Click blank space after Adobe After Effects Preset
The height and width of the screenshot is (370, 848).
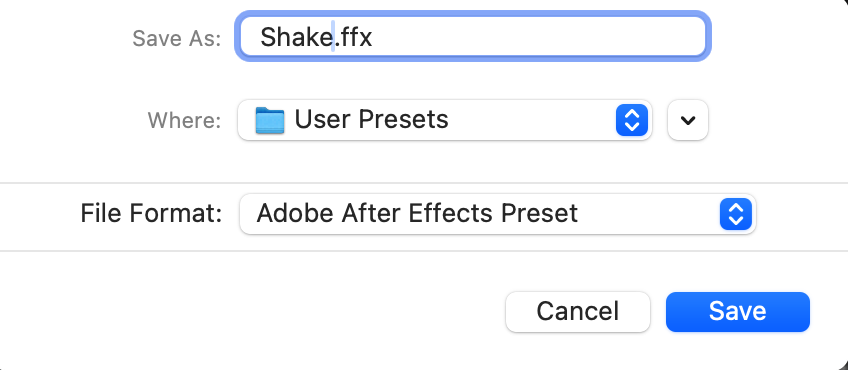click(648, 214)
